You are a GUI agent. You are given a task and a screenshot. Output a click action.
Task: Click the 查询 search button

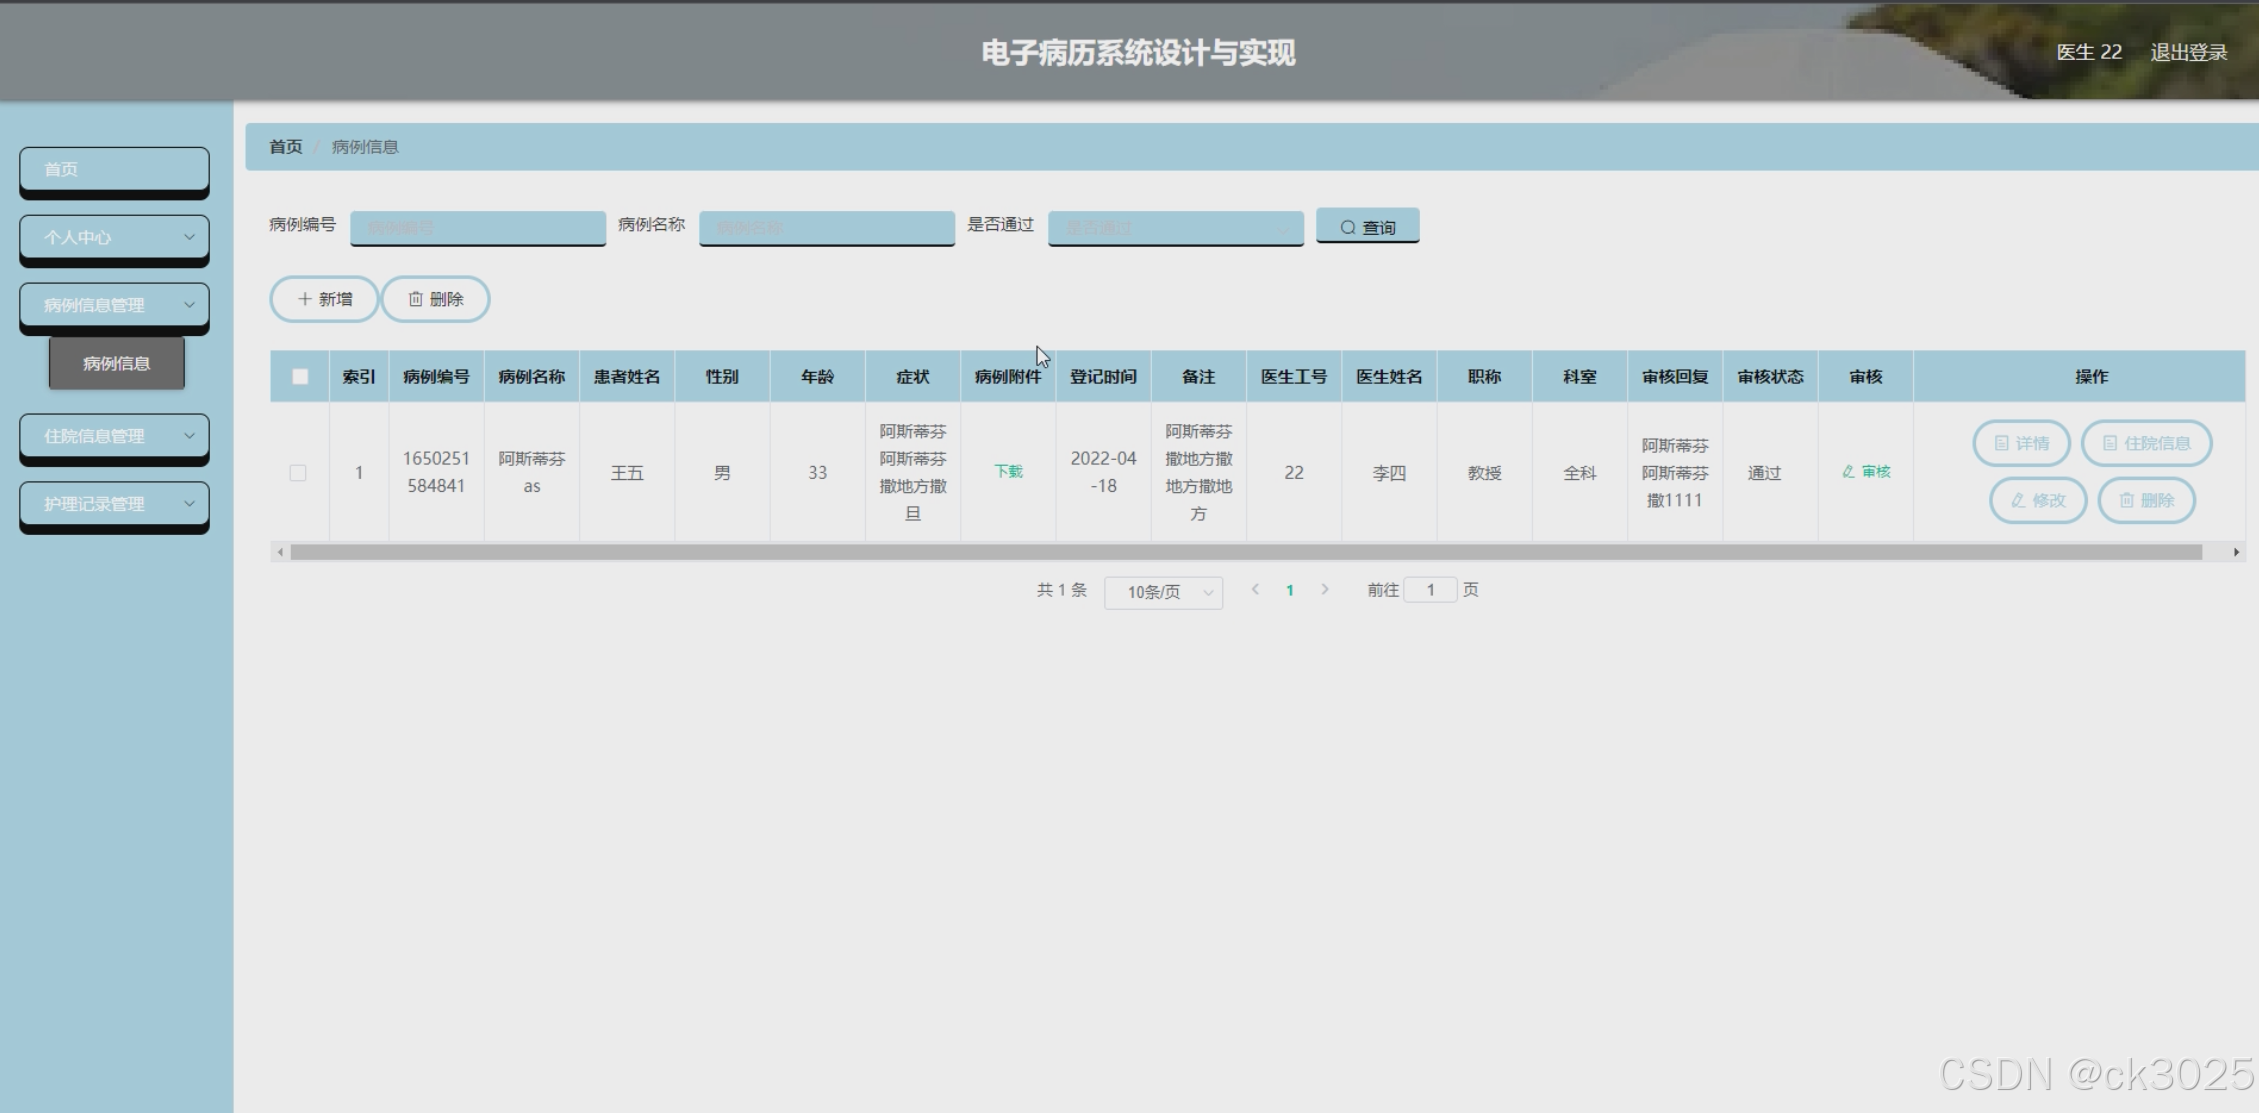coord(1367,227)
